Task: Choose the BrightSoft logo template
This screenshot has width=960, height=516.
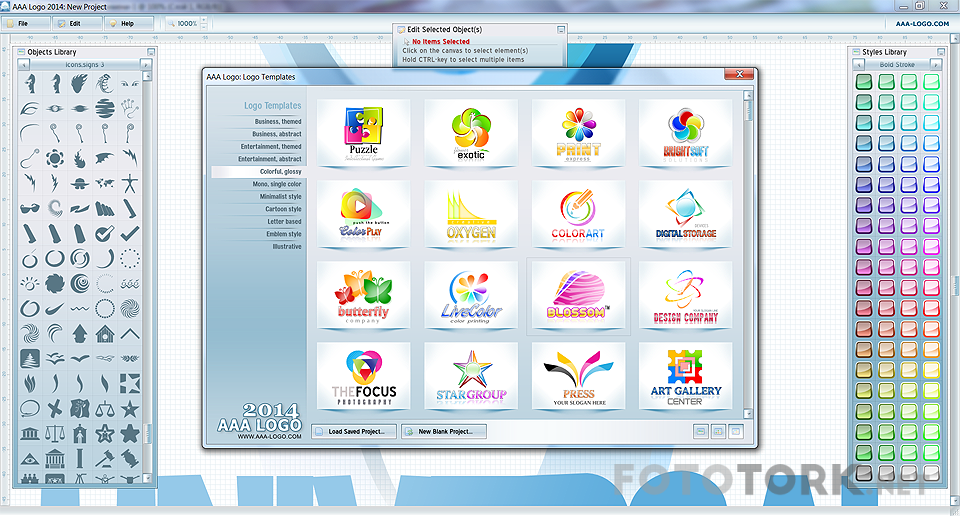Action: point(685,132)
